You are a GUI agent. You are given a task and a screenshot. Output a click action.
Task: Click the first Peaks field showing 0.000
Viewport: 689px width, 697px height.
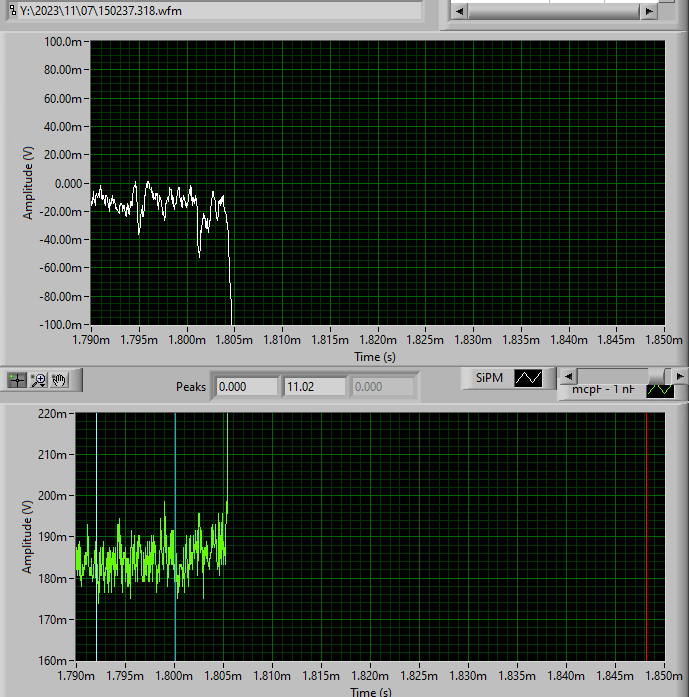(x=247, y=387)
